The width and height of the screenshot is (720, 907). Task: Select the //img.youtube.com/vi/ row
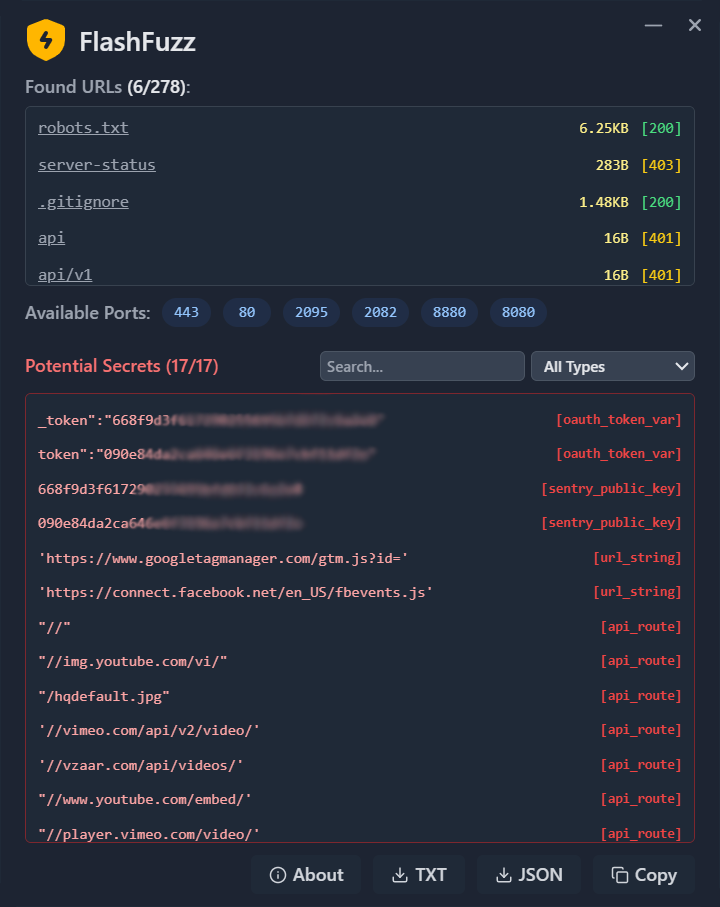(x=360, y=661)
